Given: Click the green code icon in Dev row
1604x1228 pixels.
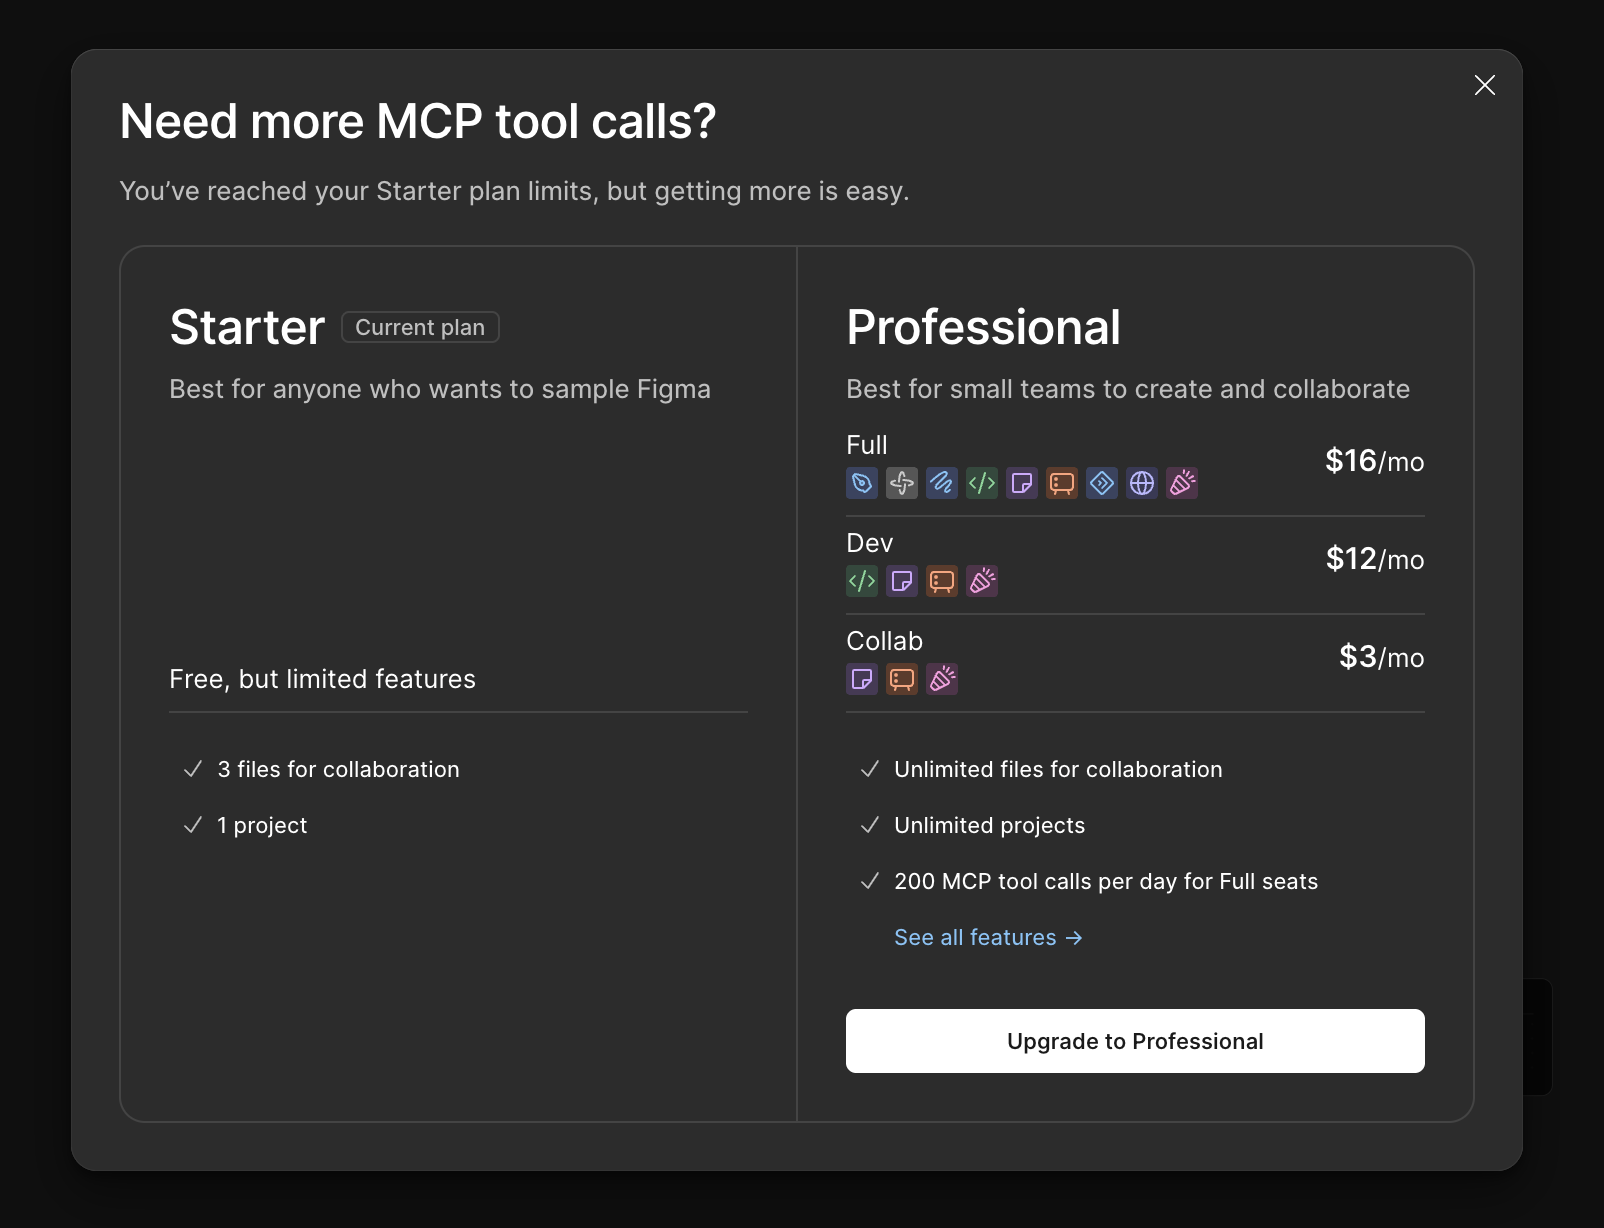Looking at the screenshot, I should (862, 581).
